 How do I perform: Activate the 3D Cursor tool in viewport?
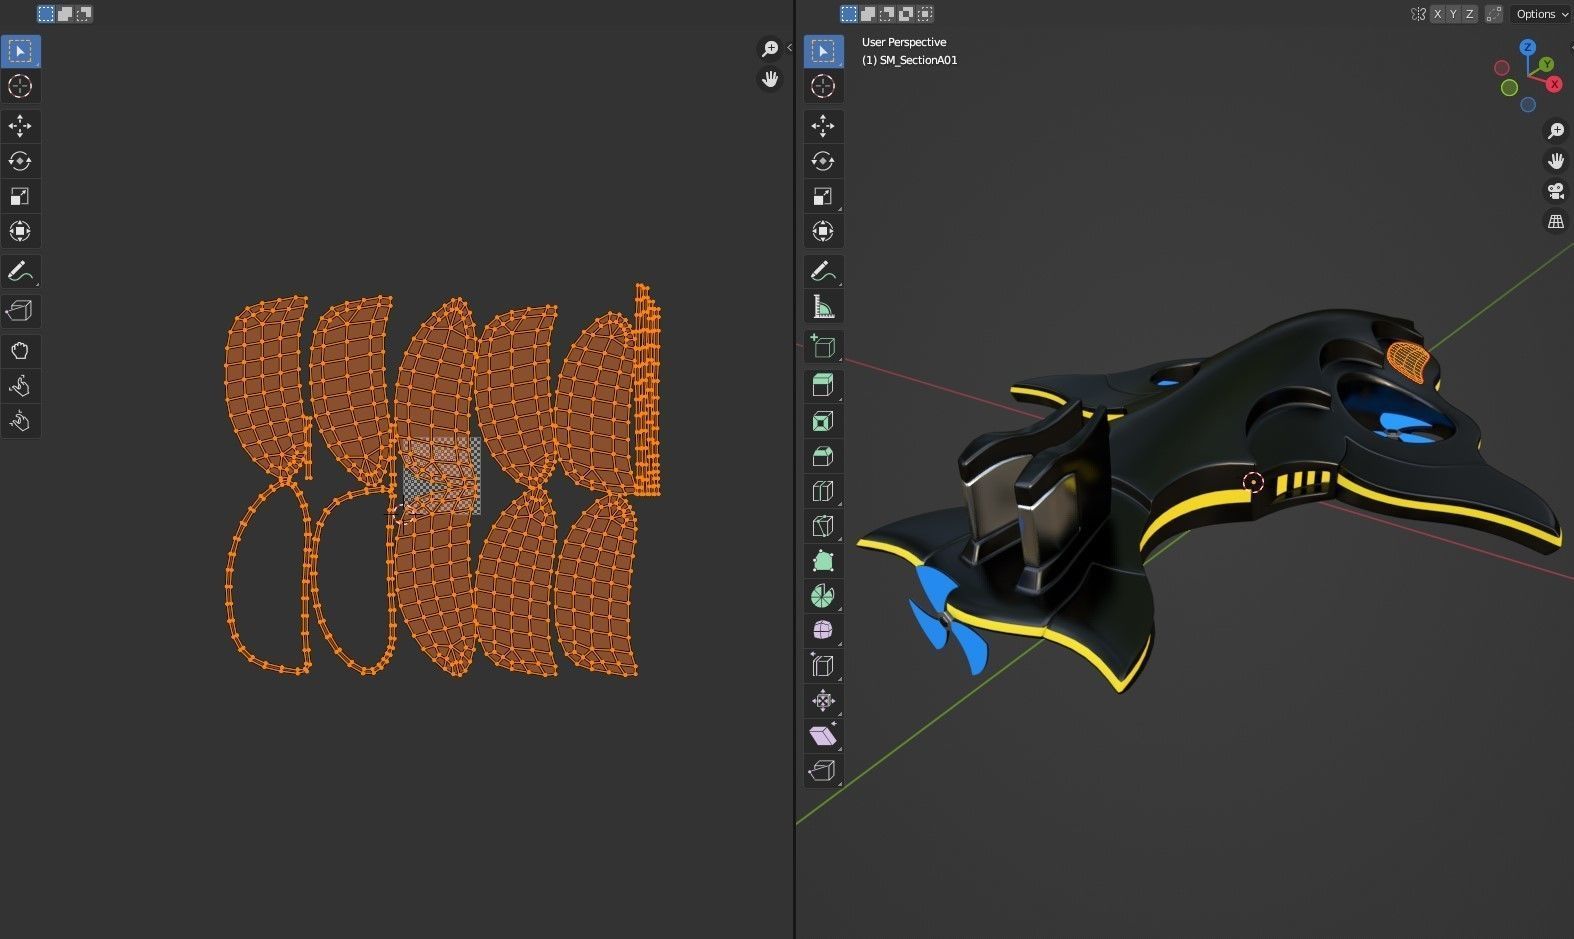823,86
